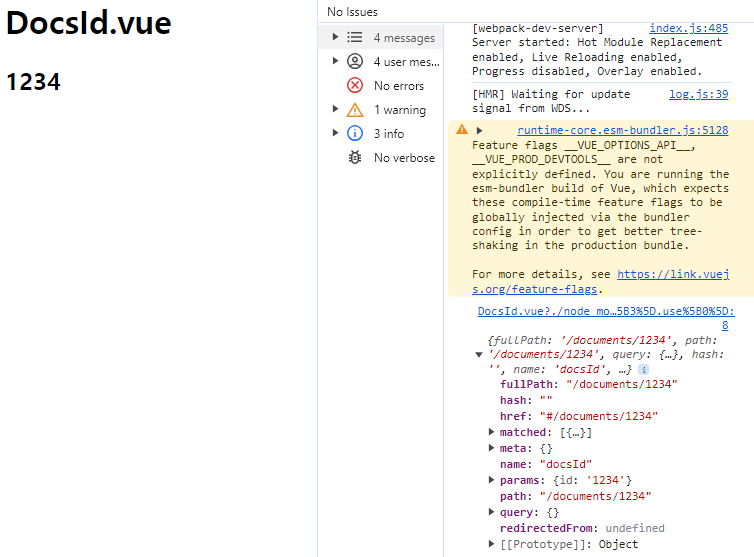Open log.js:39 source link
This screenshot has height=557, width=754.
point(698,94)
